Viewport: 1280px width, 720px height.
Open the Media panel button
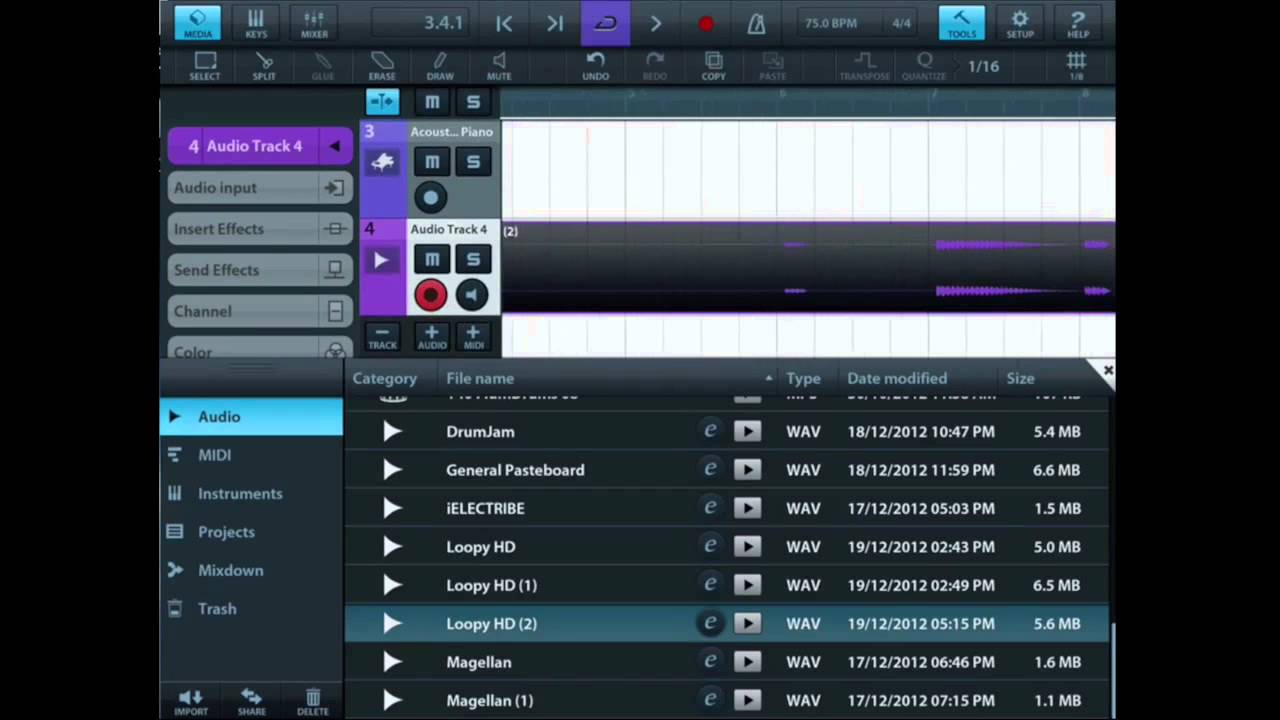[x=197, y=23]
